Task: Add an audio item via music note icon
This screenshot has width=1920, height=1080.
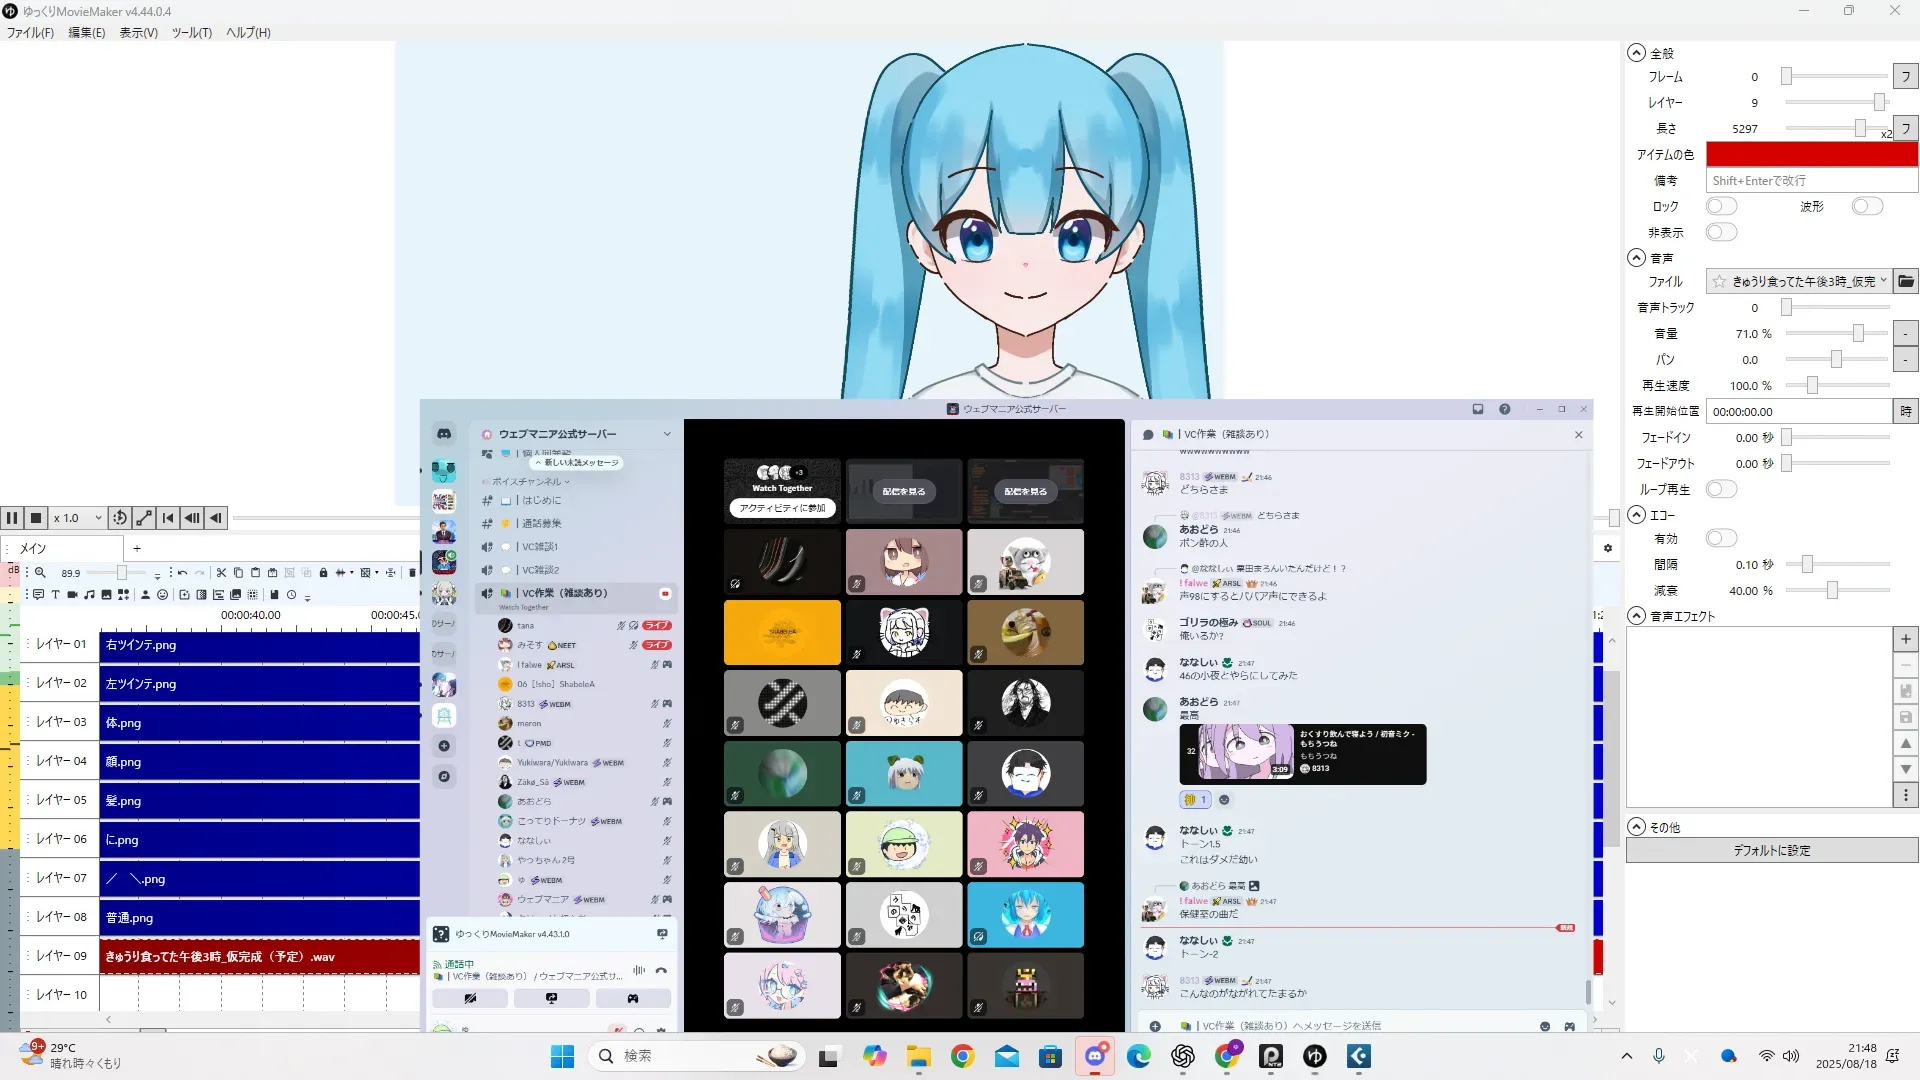Action: click(89, 594)
